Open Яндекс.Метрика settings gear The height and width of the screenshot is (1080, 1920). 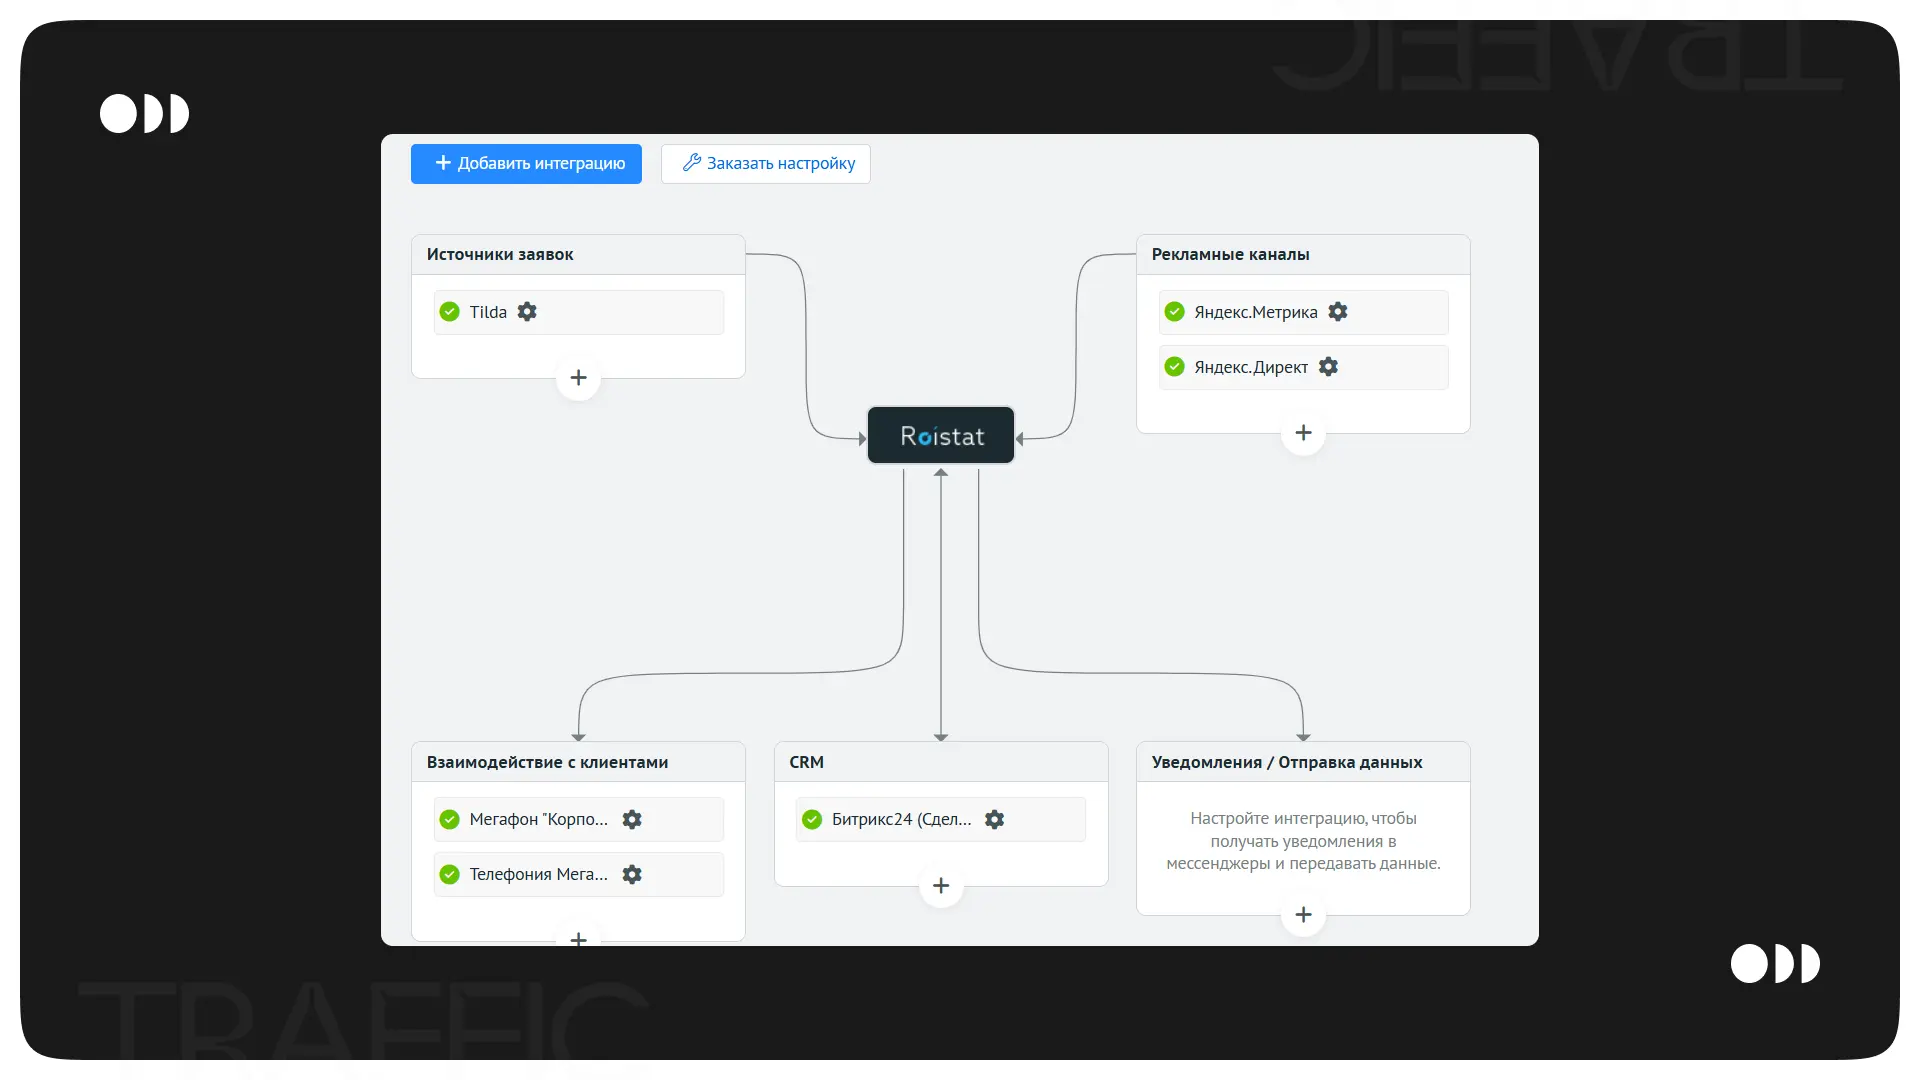[x=1338, y=312]
